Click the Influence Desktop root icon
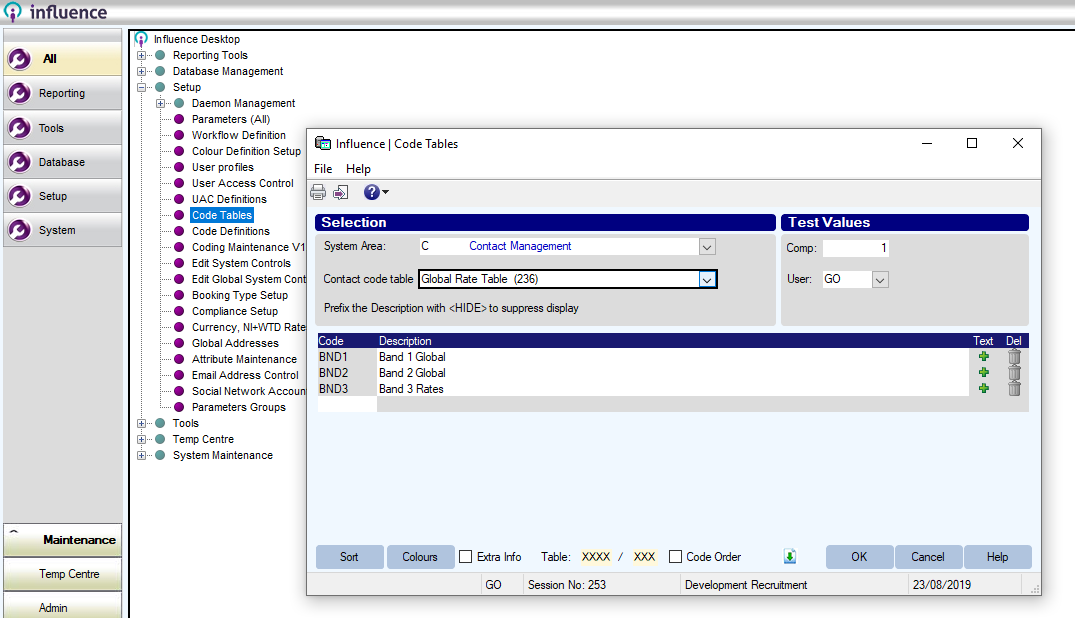 click(141, 39)
